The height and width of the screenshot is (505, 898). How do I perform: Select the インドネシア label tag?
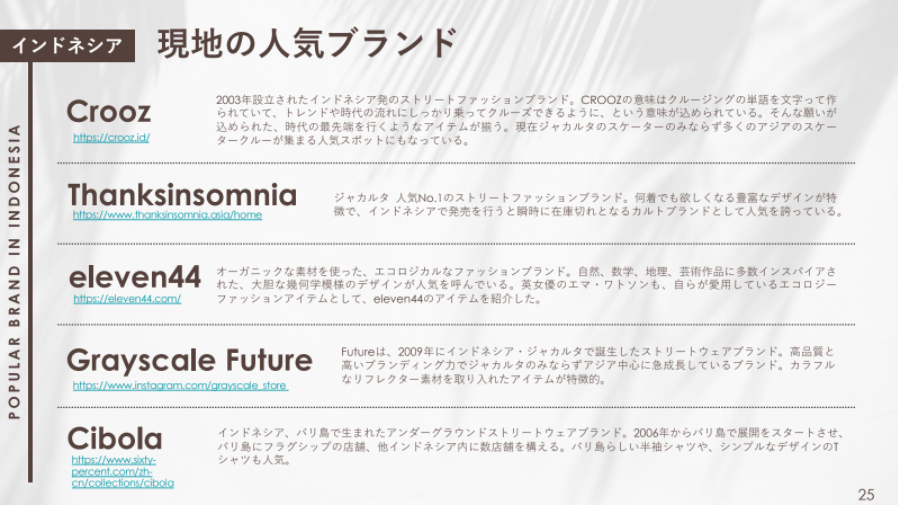[x=68, y=46]
